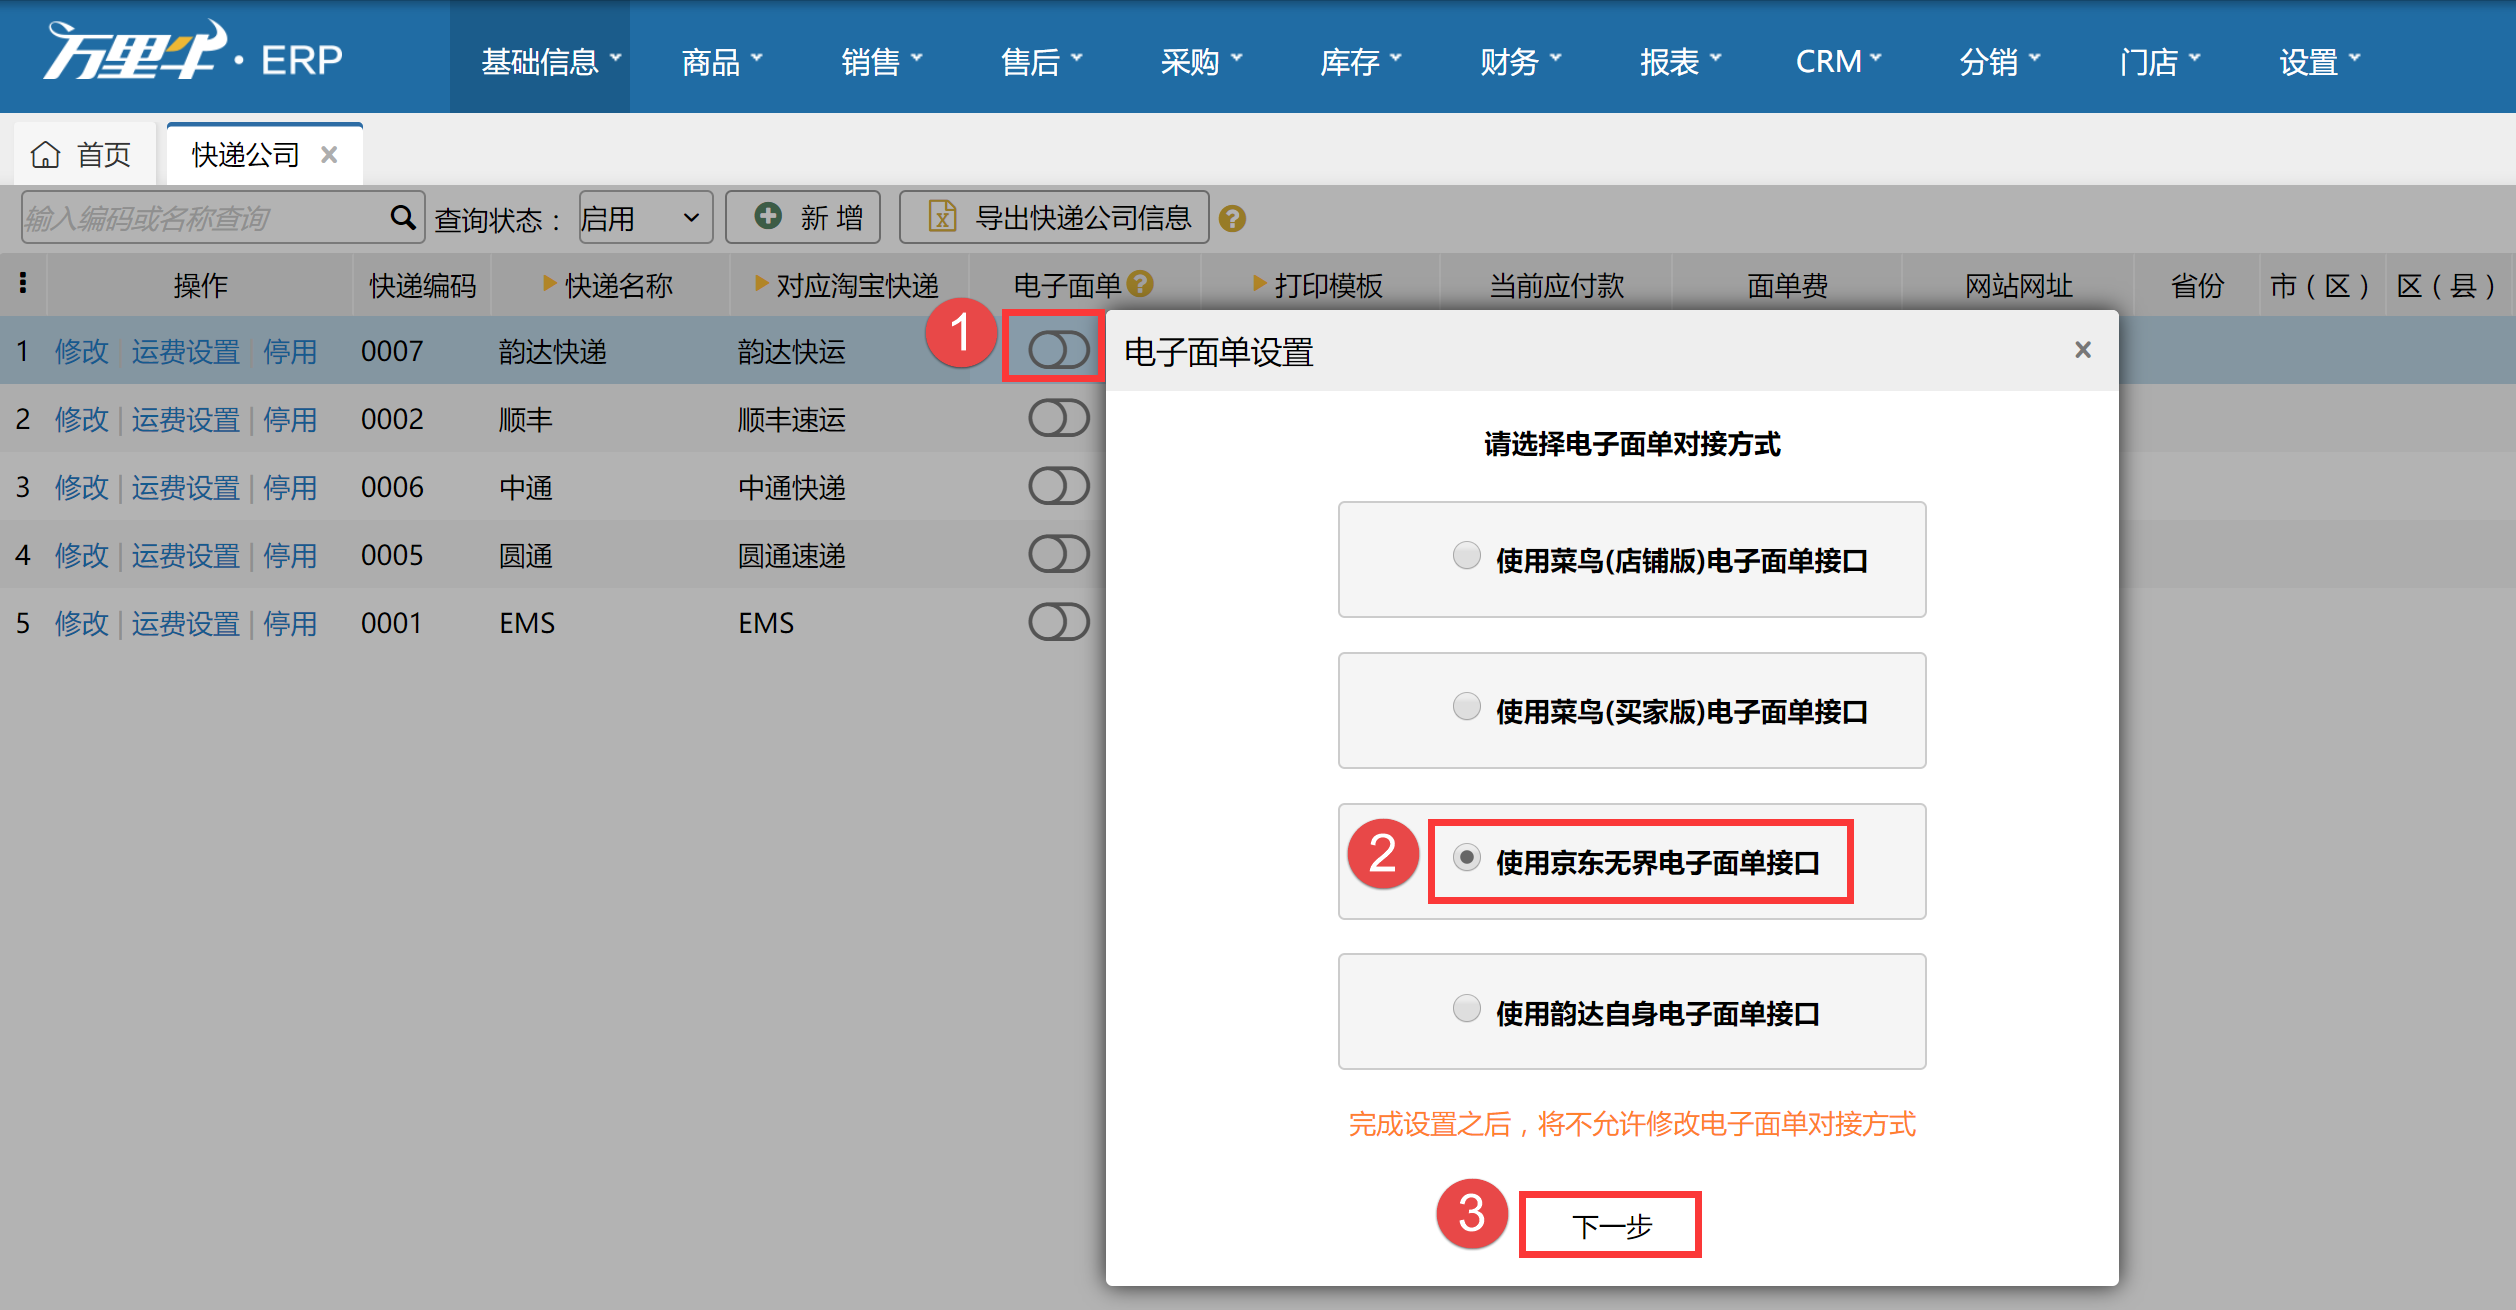The image size is (2516, 1310).
Task: Toggle 电子面单 switch for 中通
Action: (1059, 486)
